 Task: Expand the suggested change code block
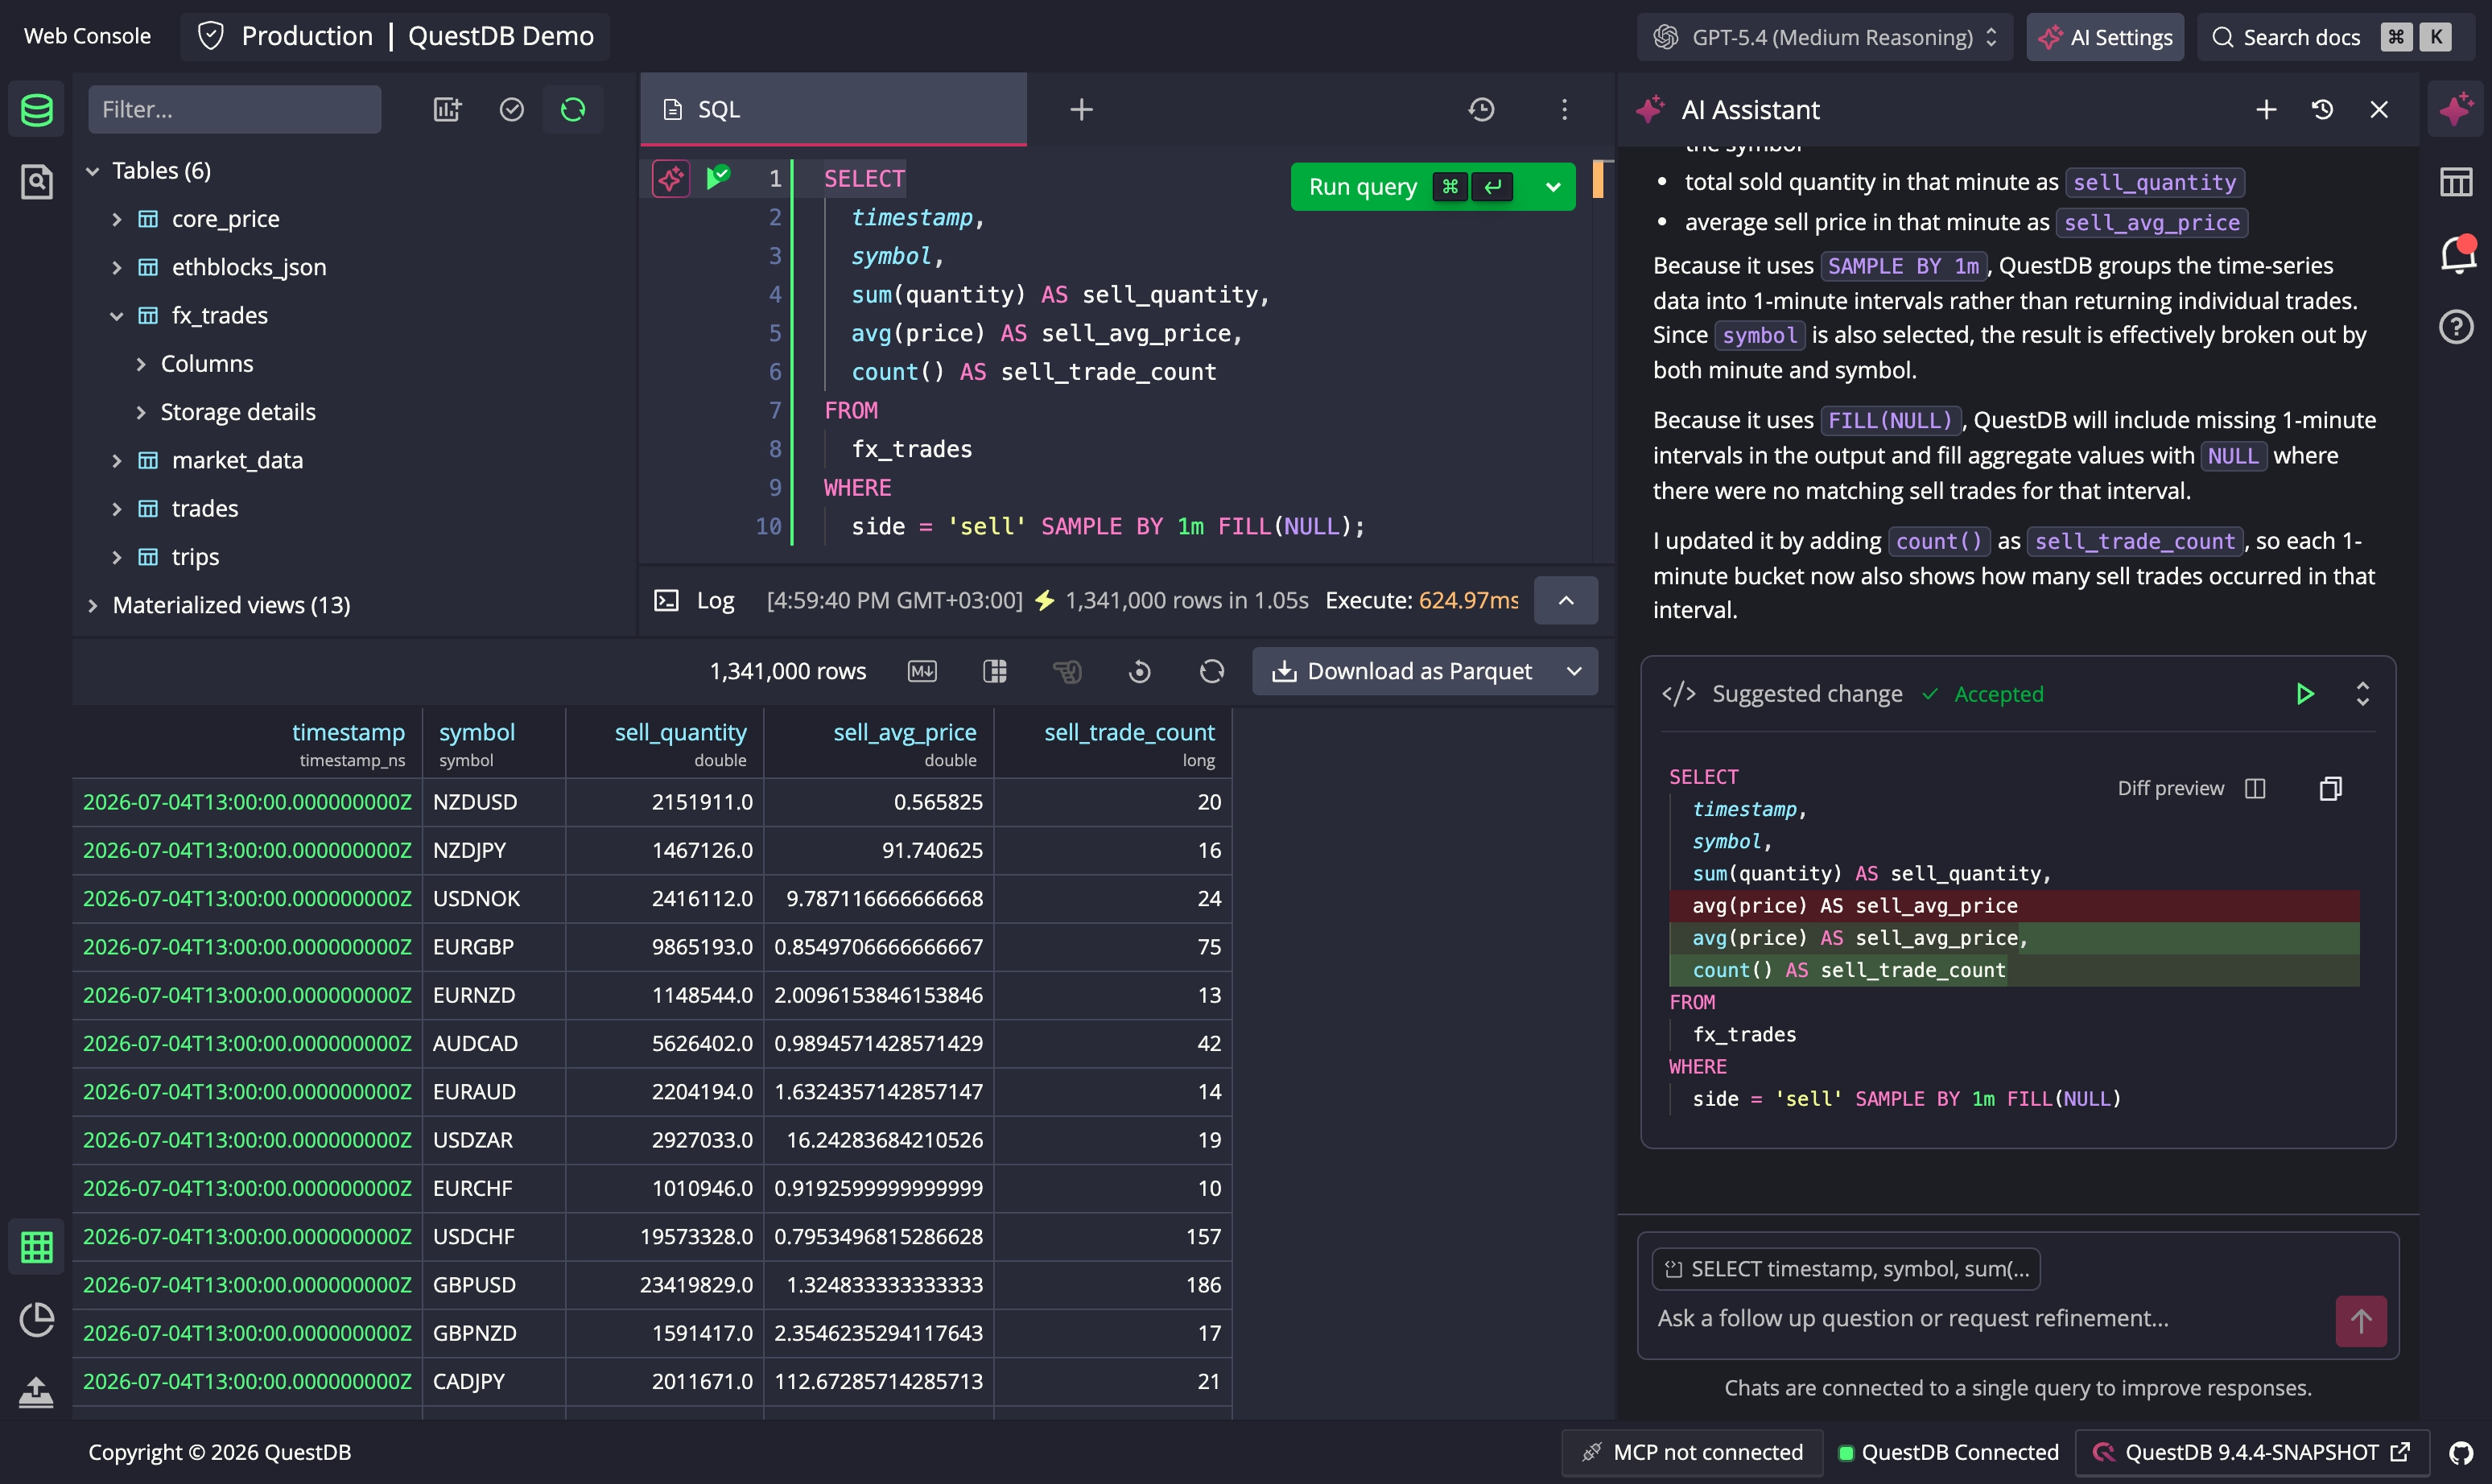tap(2363, 694)
